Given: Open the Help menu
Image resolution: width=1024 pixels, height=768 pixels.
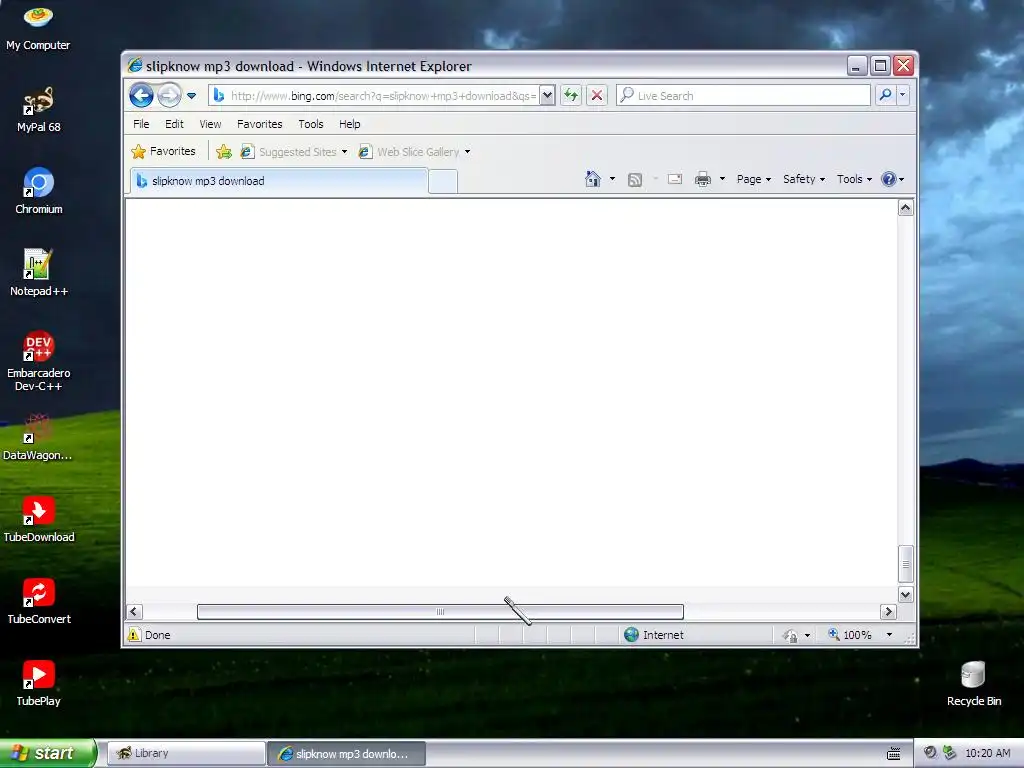Looking at the screenshot, I should (349, 124).
